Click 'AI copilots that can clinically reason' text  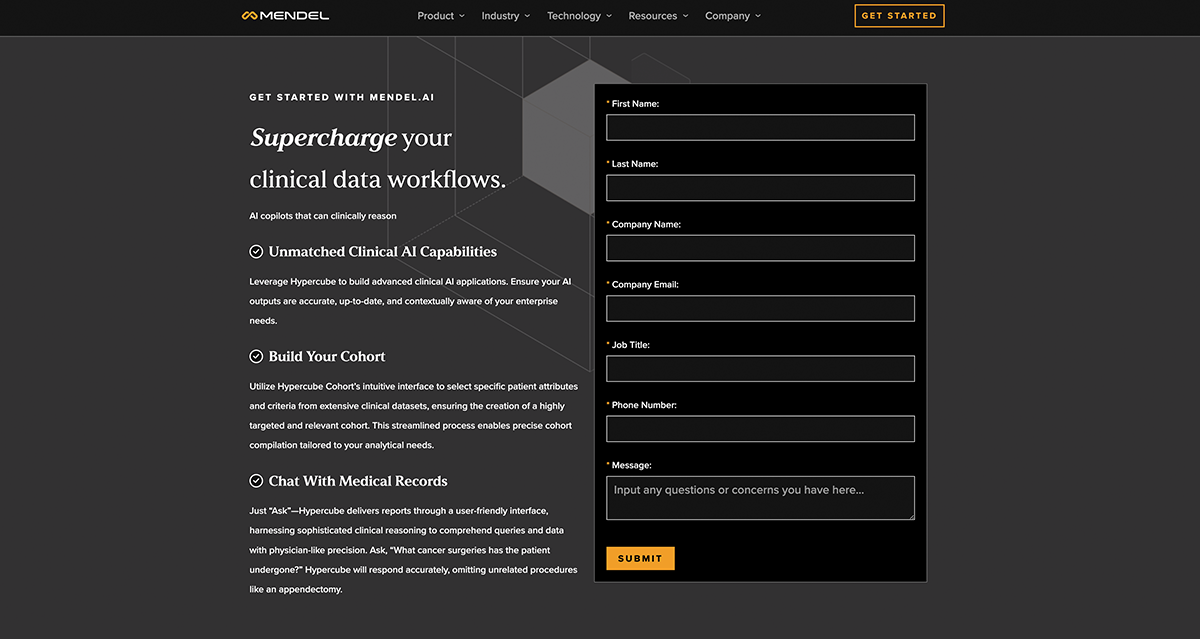tap(323, 216)
